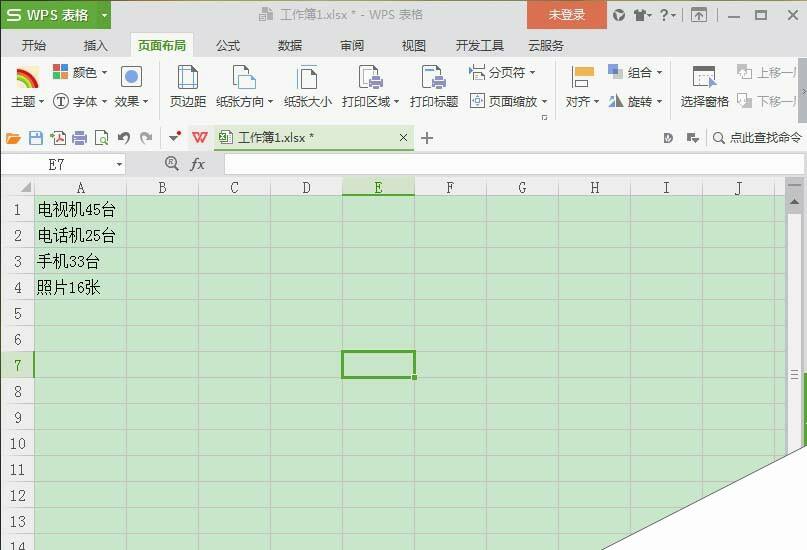
Task: Click the save disk icon
Action: pos(36,138)
